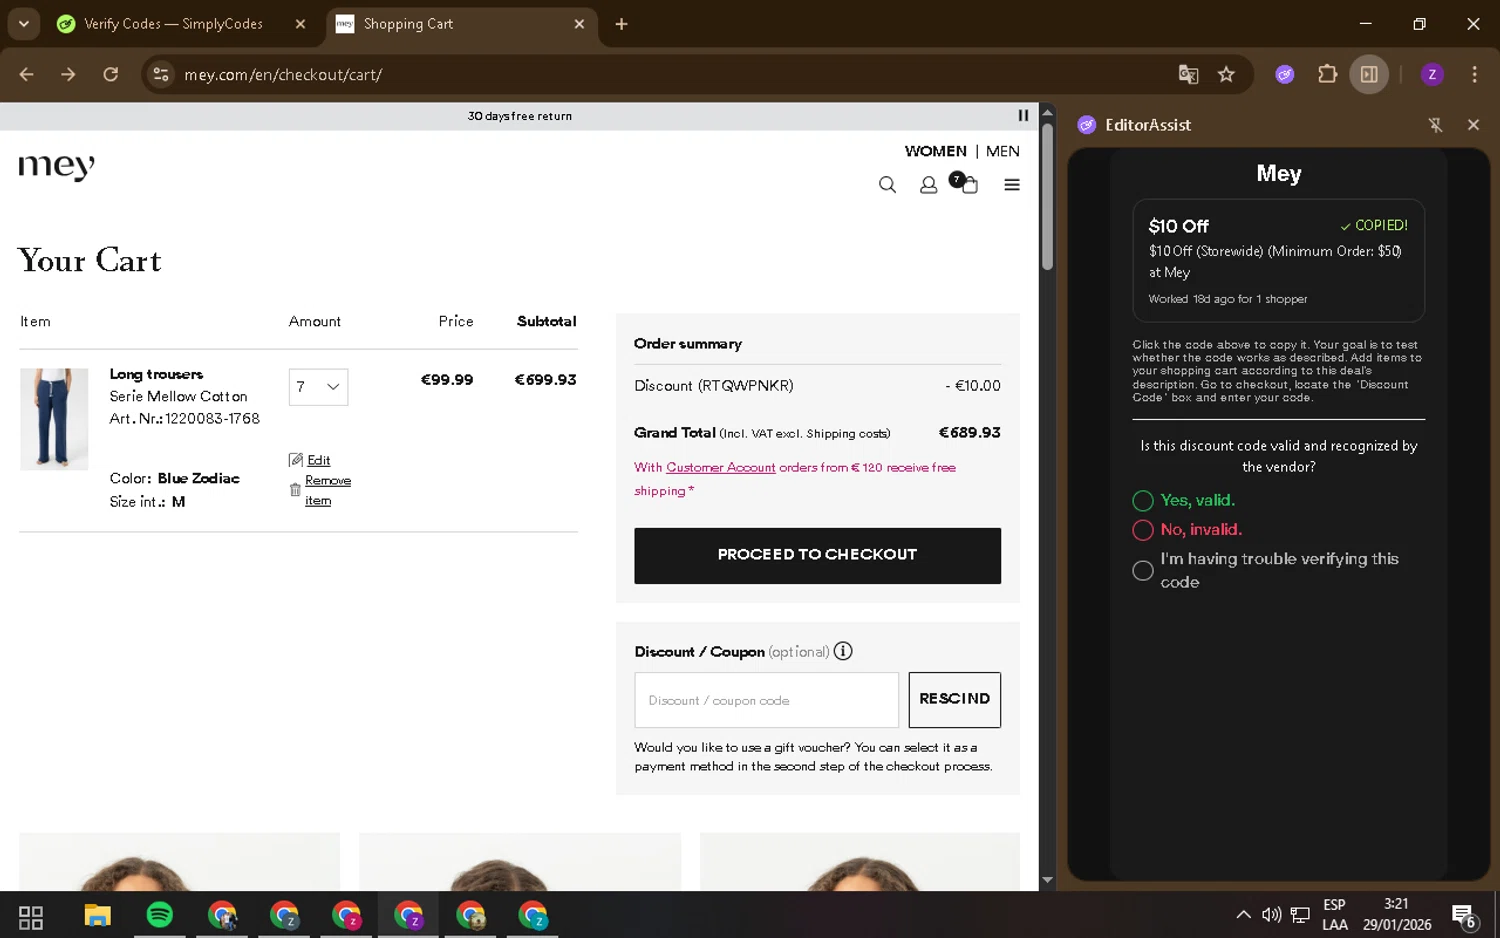
Task: Unpin the EditorAssist side panel
Action: pyautogui.click(x=1436, y=125)
